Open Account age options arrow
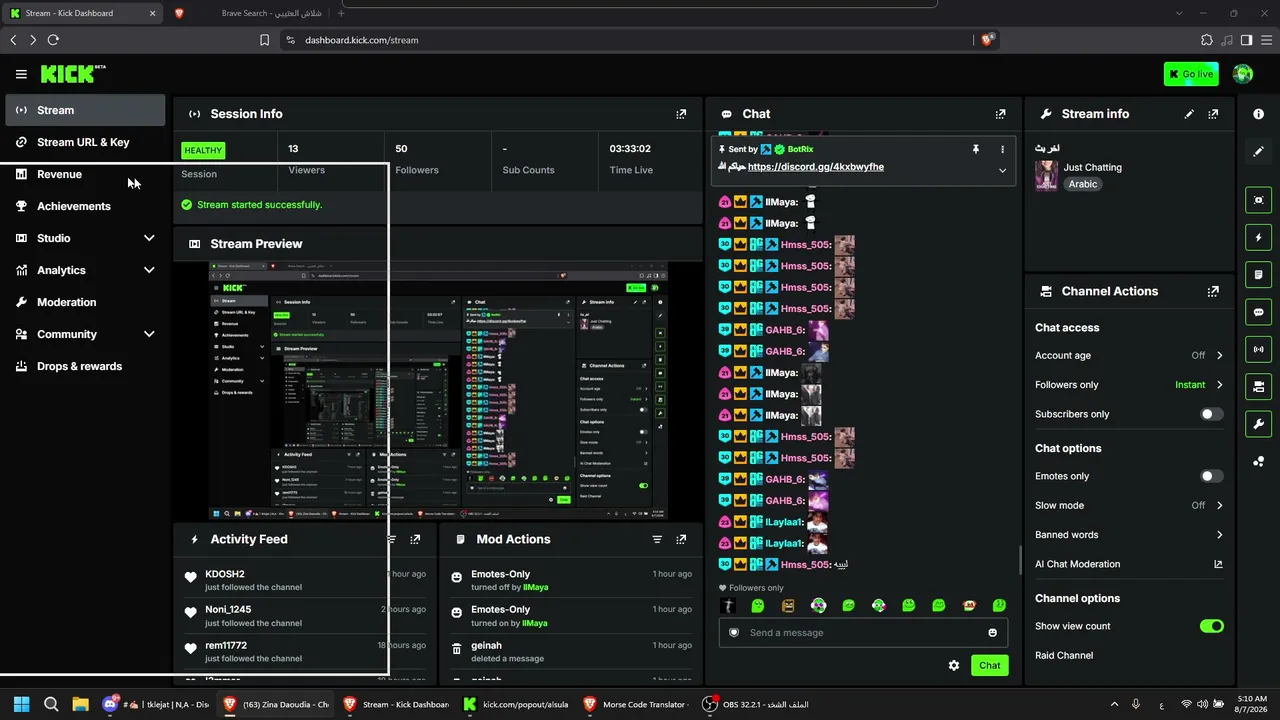The width and height of the screenshot is (1280, 720). click(1219, 355)
